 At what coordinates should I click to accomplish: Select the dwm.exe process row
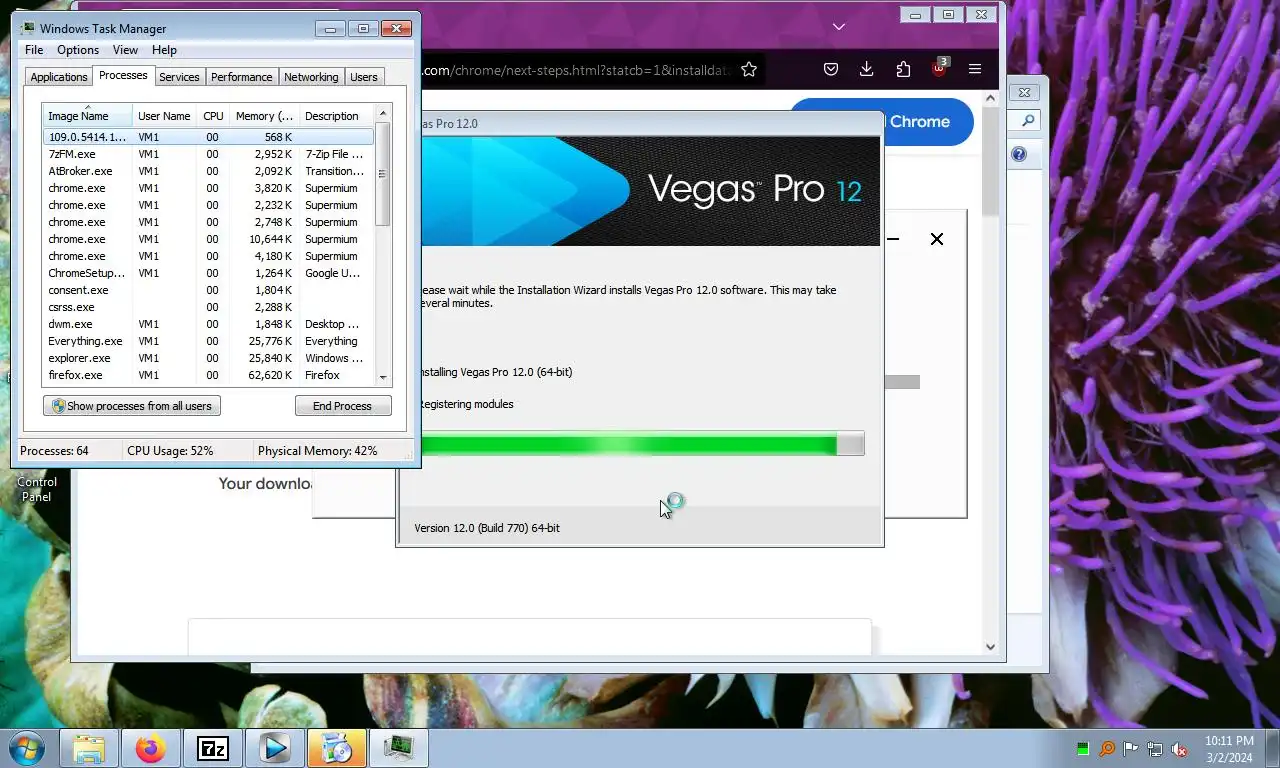pos(208,324)
